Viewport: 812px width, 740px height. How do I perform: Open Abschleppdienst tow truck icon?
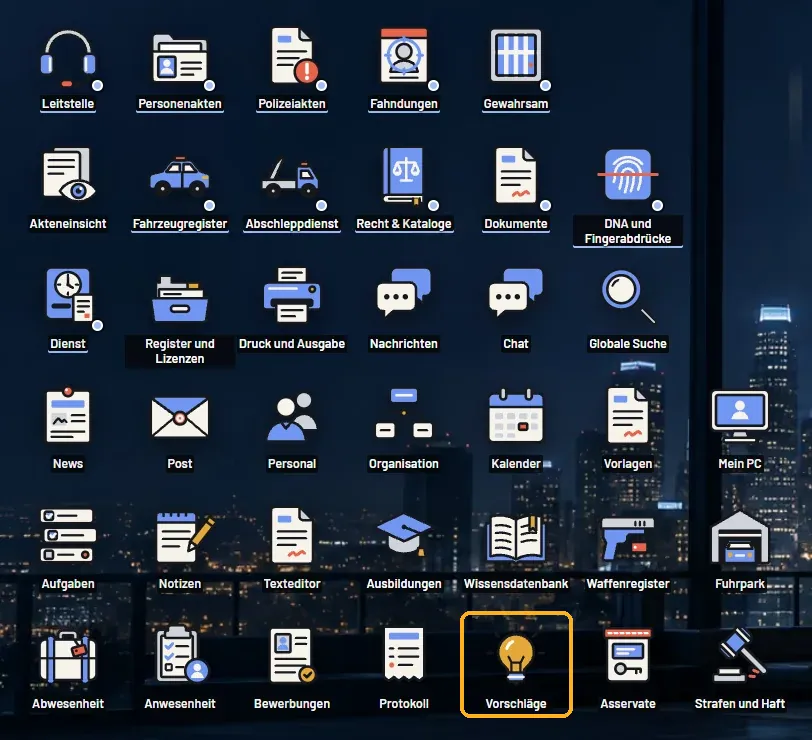(292, 177)
